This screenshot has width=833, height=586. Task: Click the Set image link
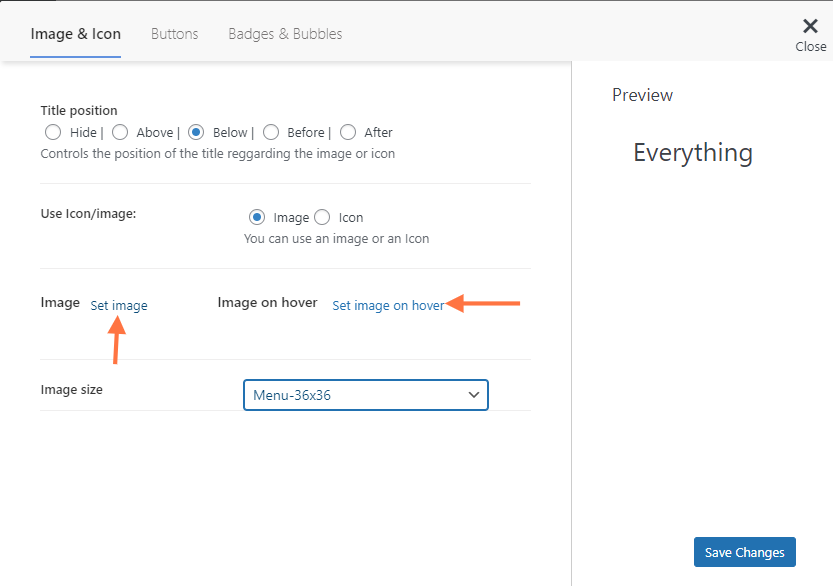[x=119, y=305]
